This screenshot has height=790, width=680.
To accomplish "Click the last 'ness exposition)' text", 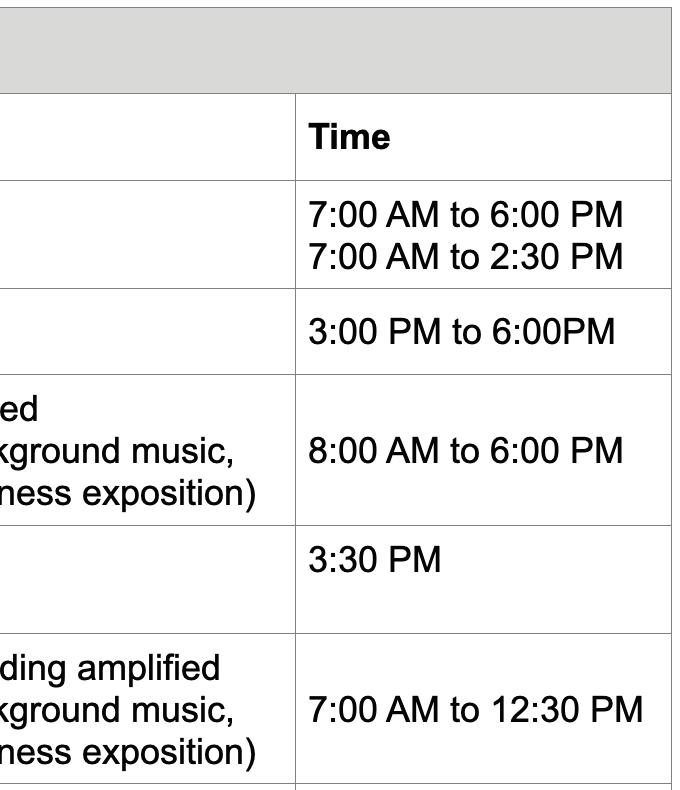I will point(128,752).
